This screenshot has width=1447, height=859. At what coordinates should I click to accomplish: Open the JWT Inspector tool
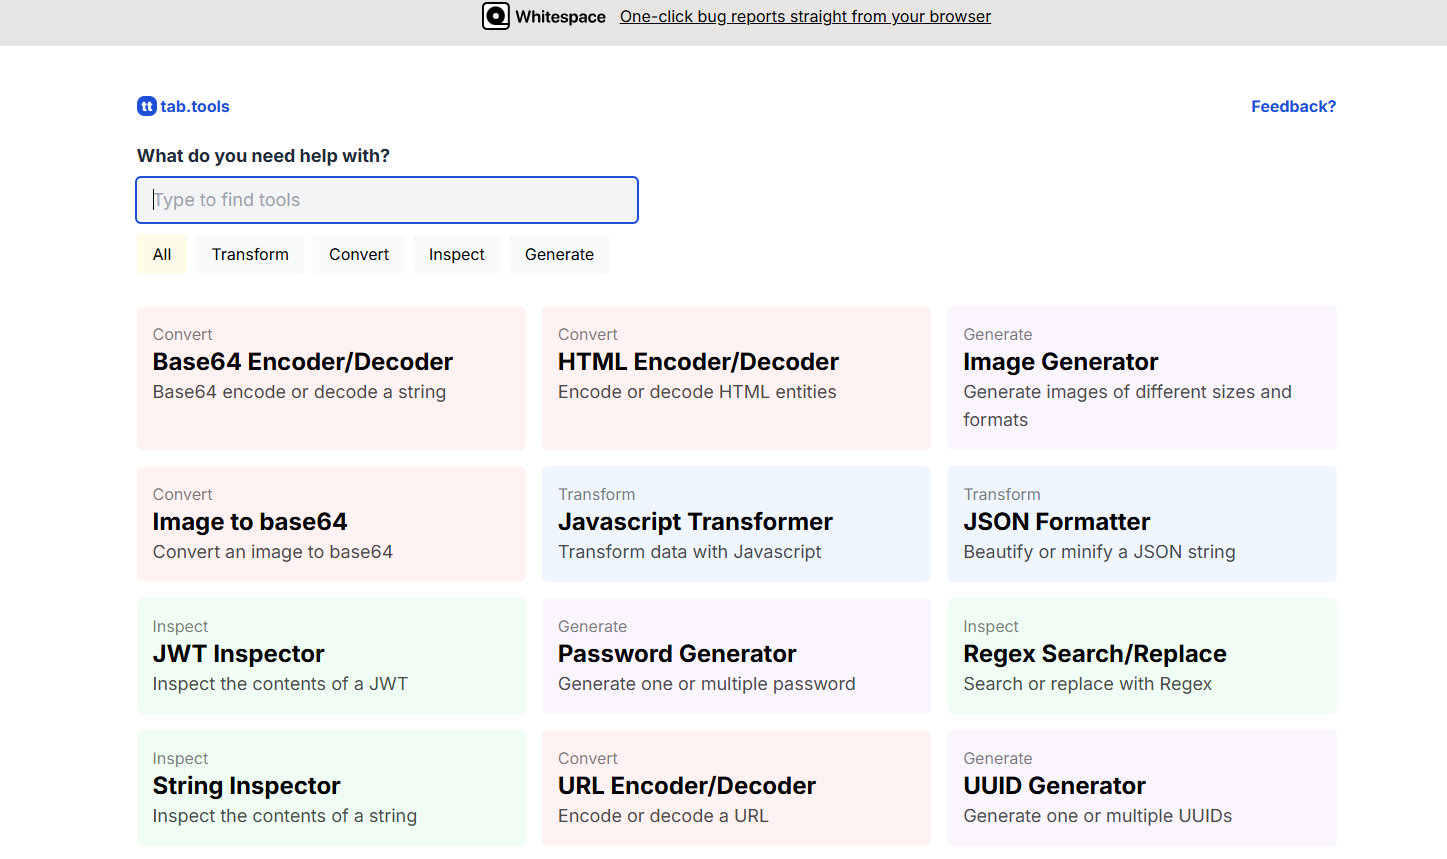[x=331, y=655]
